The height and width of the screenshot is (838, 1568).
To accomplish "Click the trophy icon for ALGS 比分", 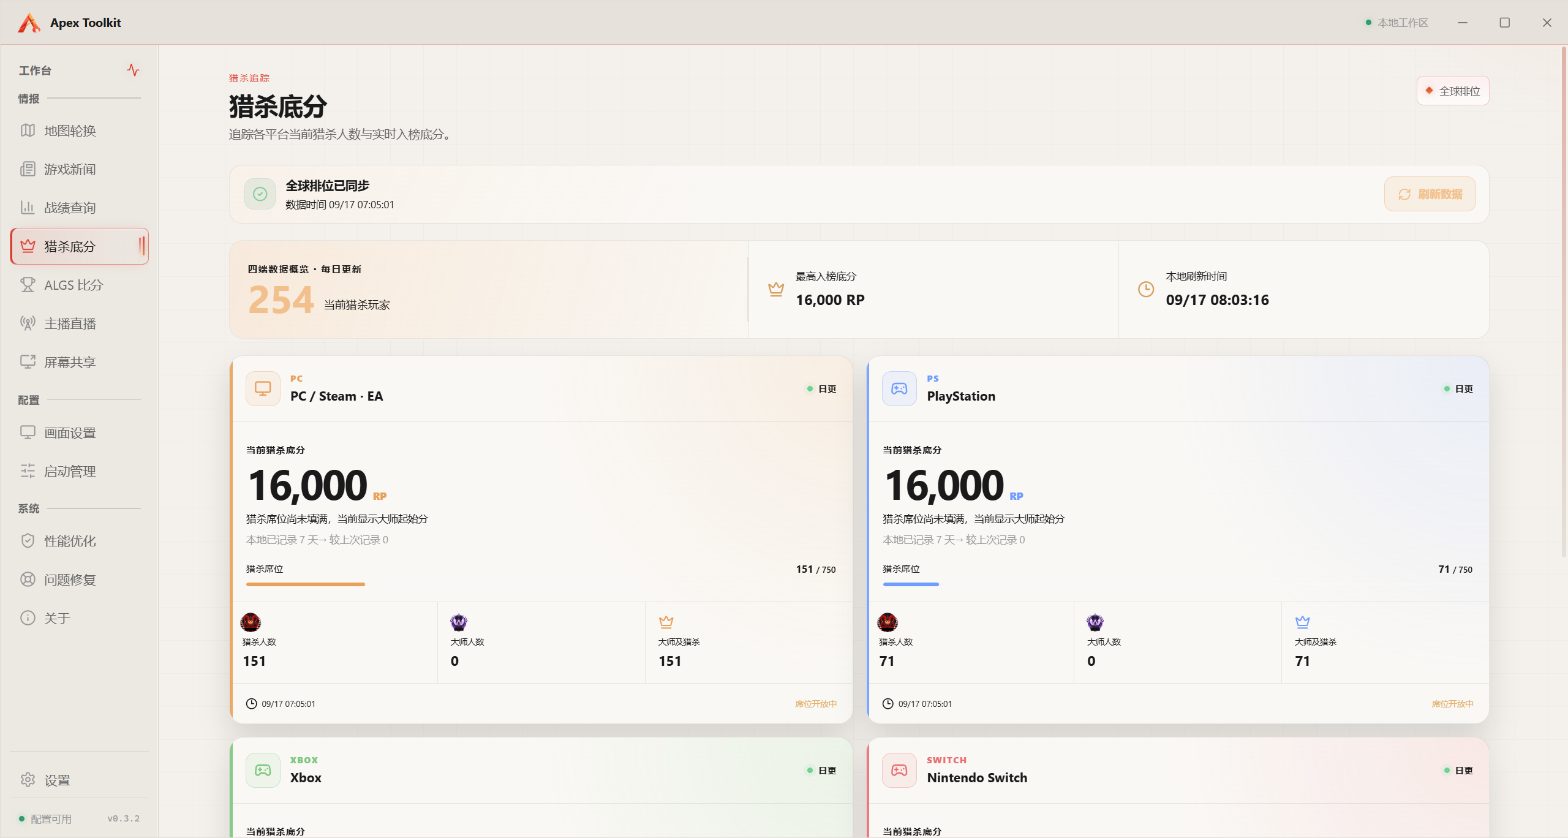I will [x=28, y=285].
